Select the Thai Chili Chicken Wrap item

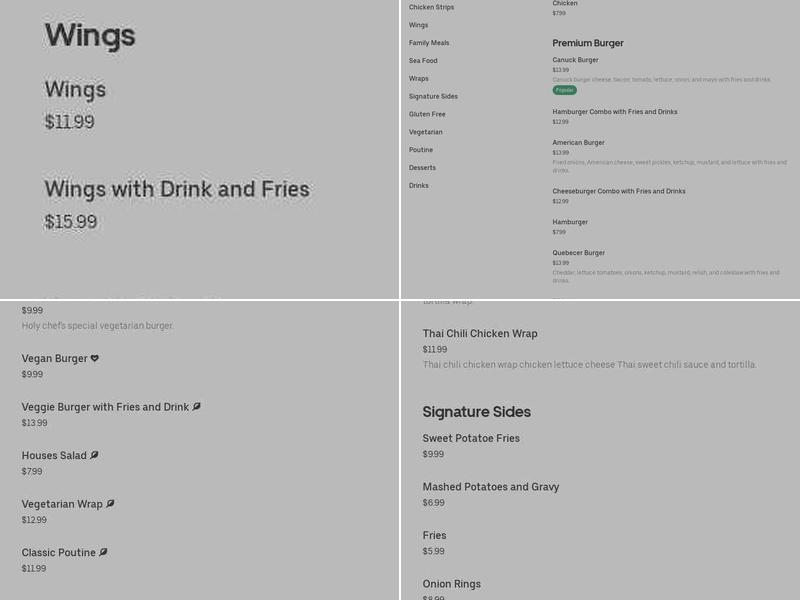click(x=480, y=333)
